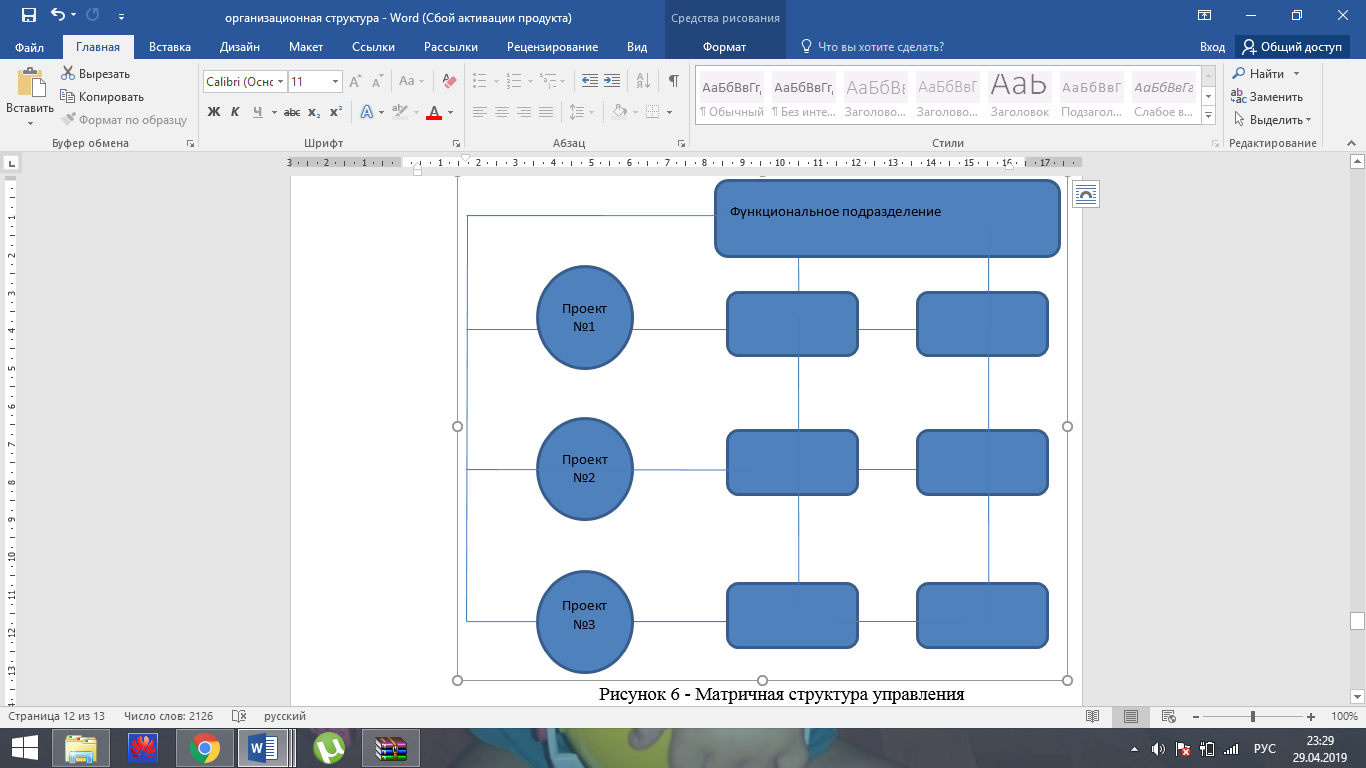The height and width of the screenshot is (768, 1366).
Task: Click the Clear formatting eraser icon
Action: 448,81
